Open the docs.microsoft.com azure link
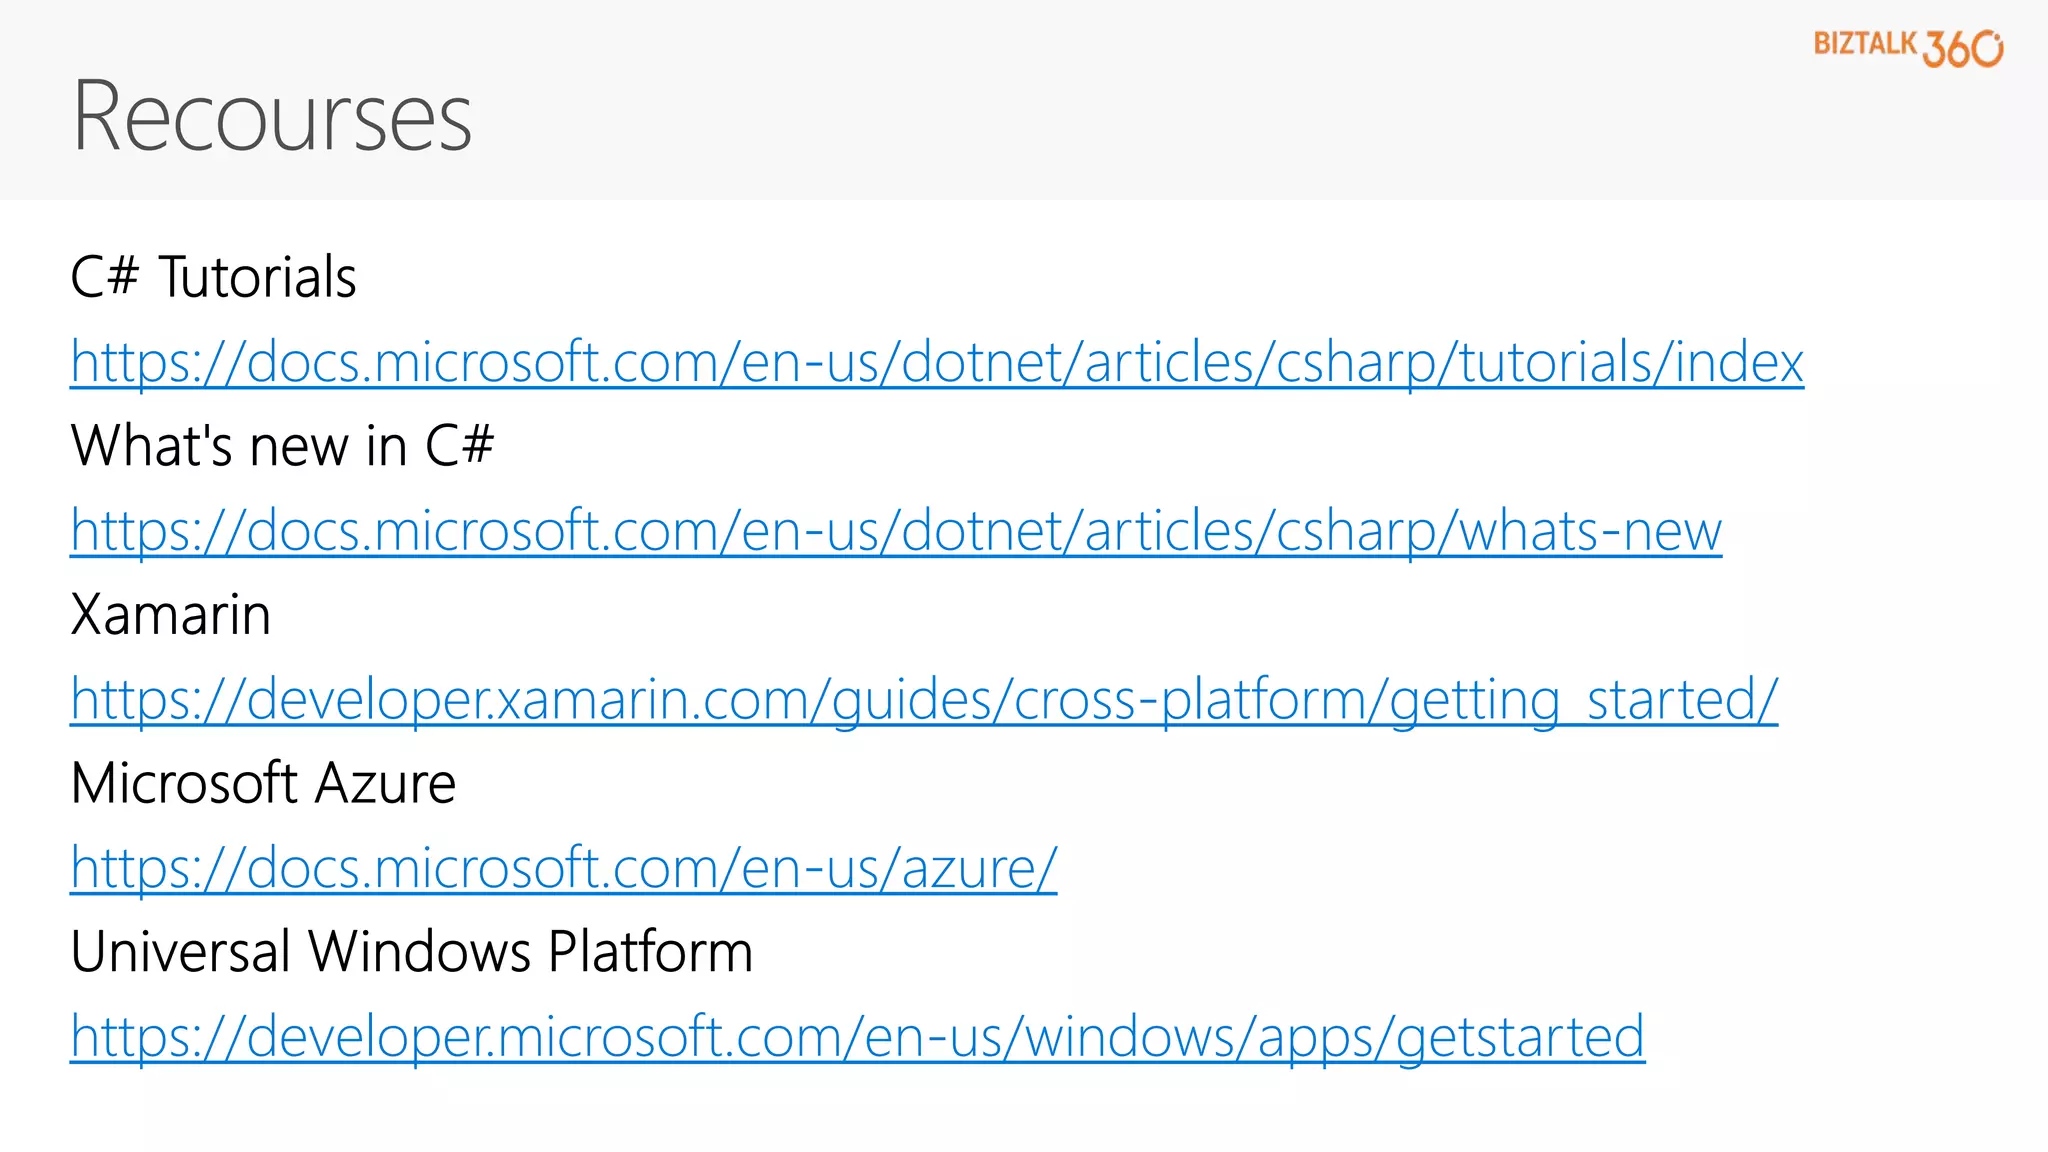This screenshot has height=1152, width=2048. tap(563, 868)
